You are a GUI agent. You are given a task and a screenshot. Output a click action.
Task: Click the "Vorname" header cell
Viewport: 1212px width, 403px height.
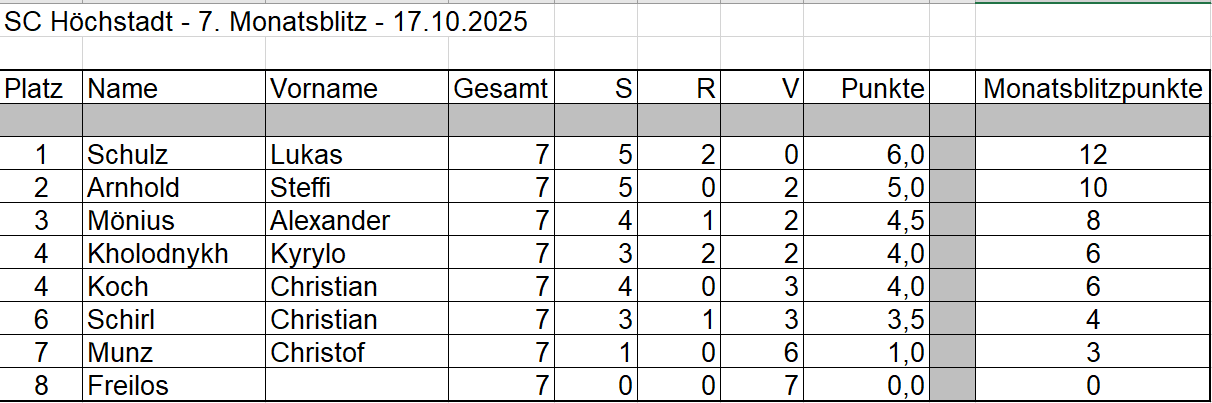pyautogui.click(x=323, y=89)
